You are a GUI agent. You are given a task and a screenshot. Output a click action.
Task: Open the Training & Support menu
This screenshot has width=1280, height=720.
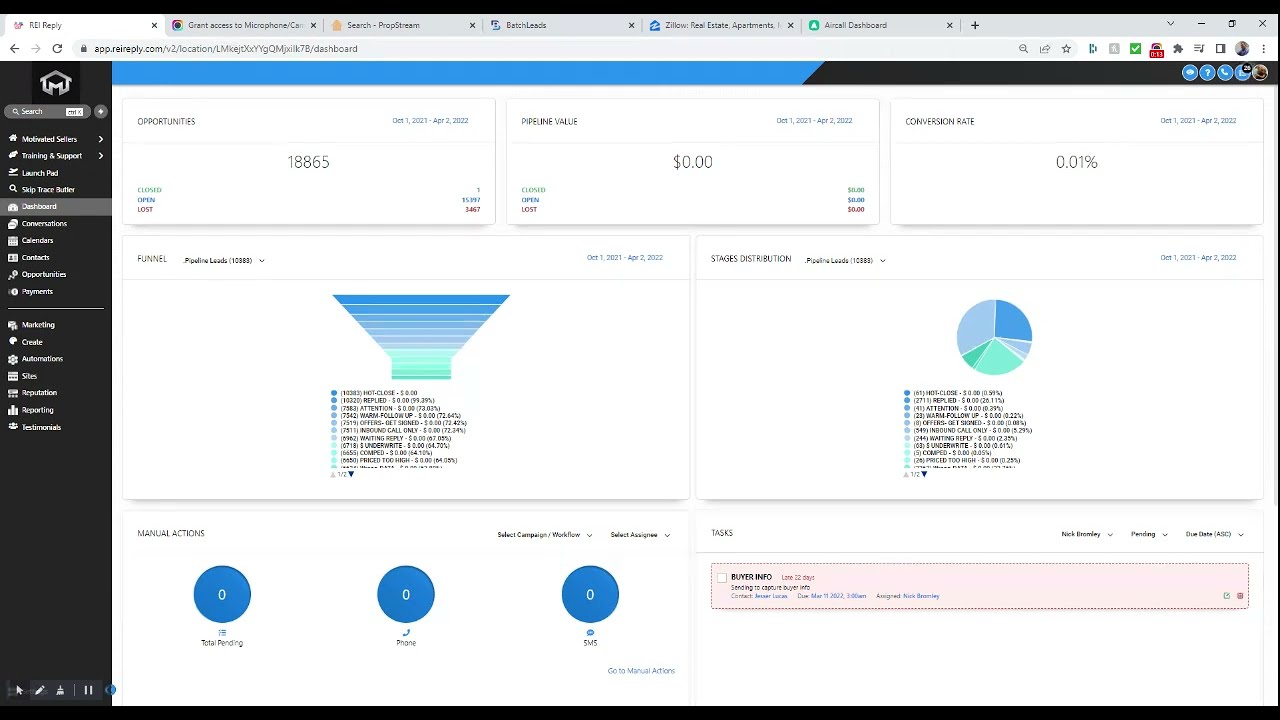(55, 156)
